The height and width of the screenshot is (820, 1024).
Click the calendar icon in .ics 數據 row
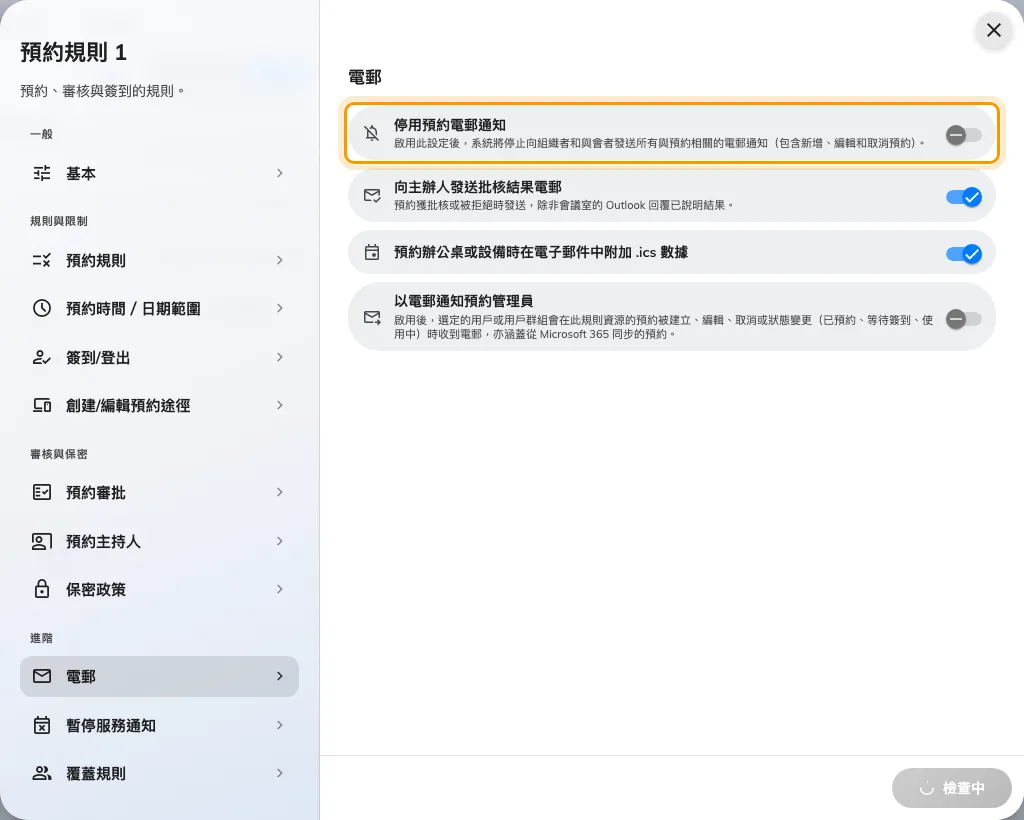click(372, 252)
